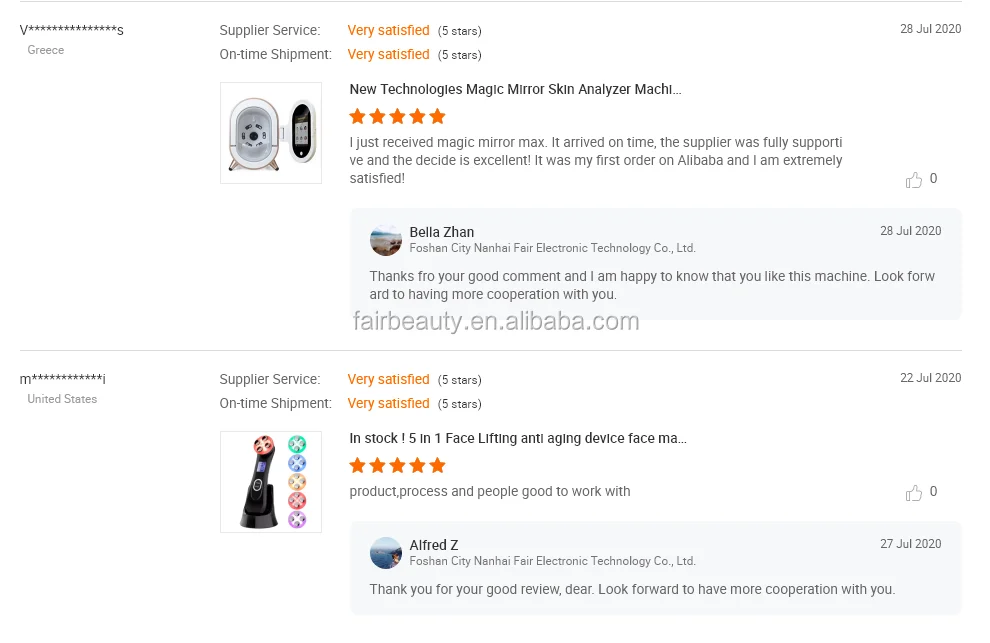
Task: Open 'In stock! 5 in 1 Face Lifting' link
Action: click(517, 439)
